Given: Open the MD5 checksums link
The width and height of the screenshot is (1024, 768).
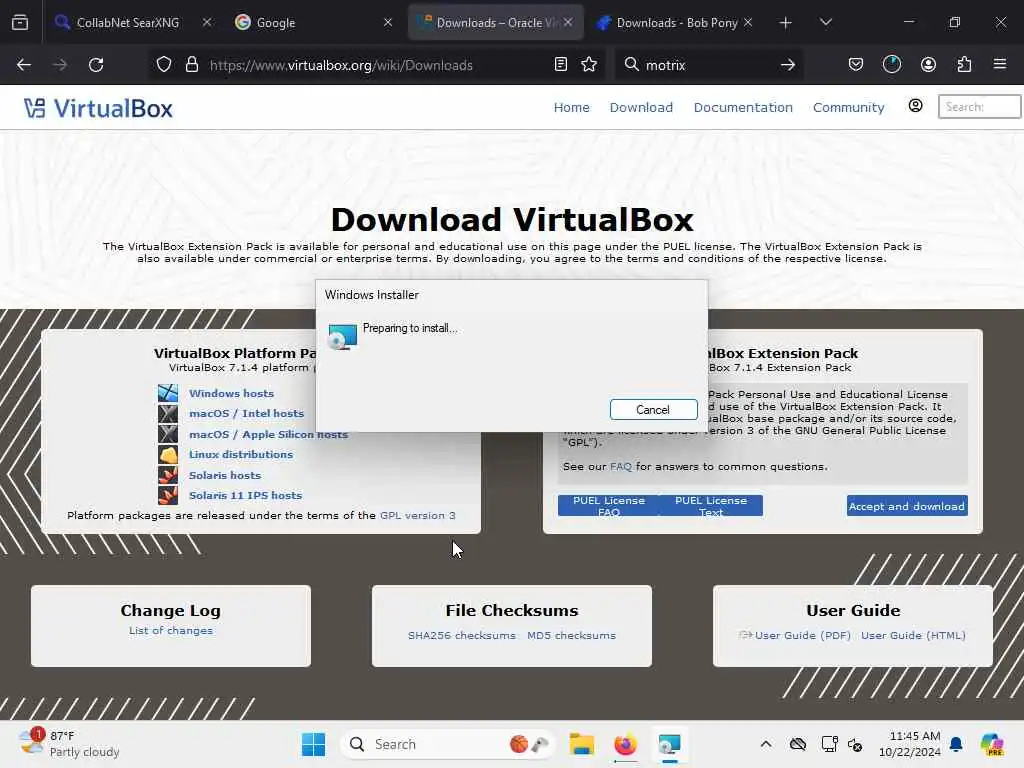Looking at the screenshot, I should (x=571, y=635).
